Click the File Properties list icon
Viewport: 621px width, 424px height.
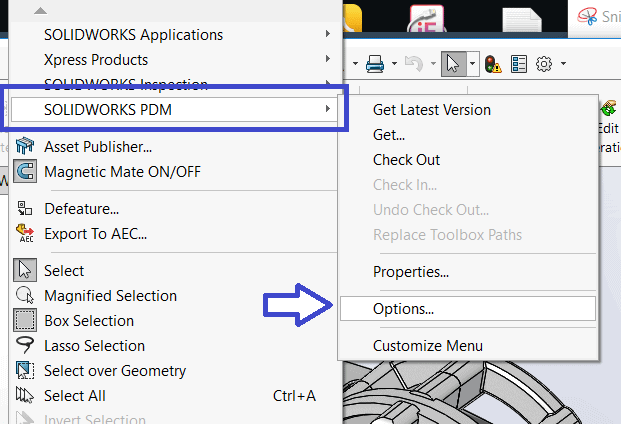tap(519, 64)
